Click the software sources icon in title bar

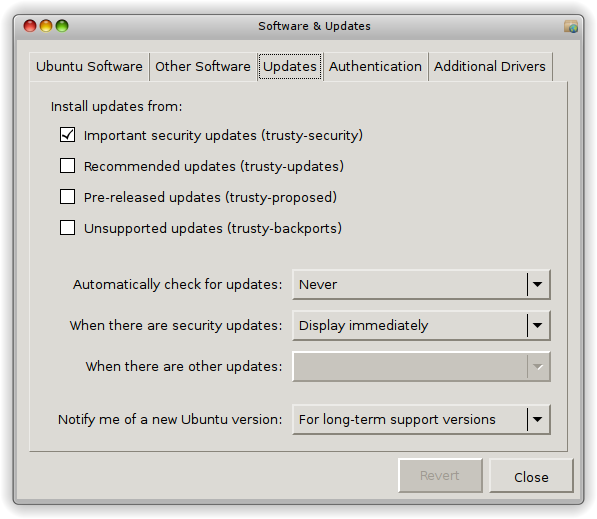click(571, 26)
